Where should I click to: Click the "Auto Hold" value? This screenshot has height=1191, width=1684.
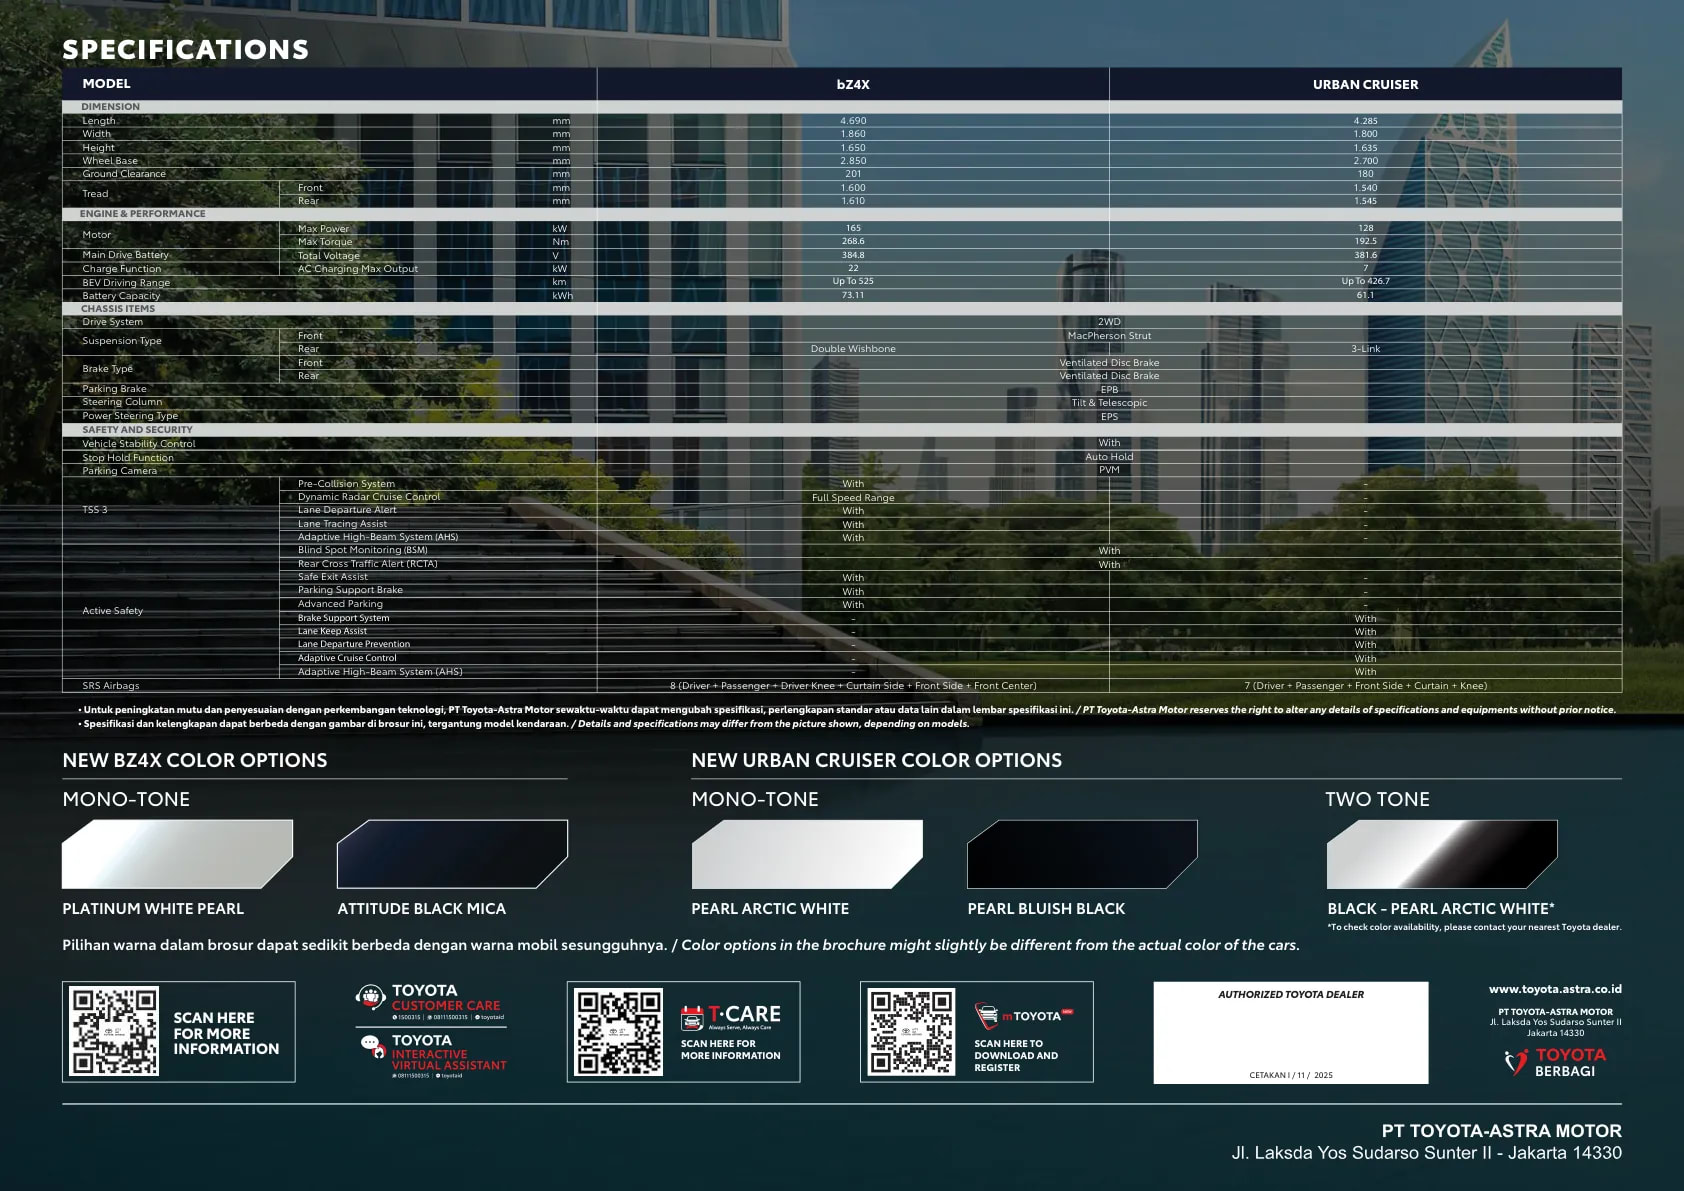(x=1109, y=457)
